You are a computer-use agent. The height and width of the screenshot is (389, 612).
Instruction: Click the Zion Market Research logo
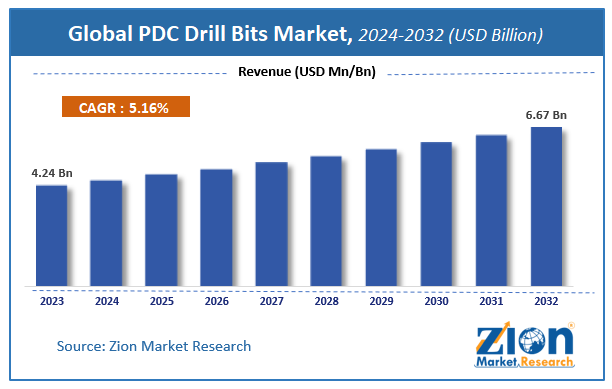click(x=525, y=345)
